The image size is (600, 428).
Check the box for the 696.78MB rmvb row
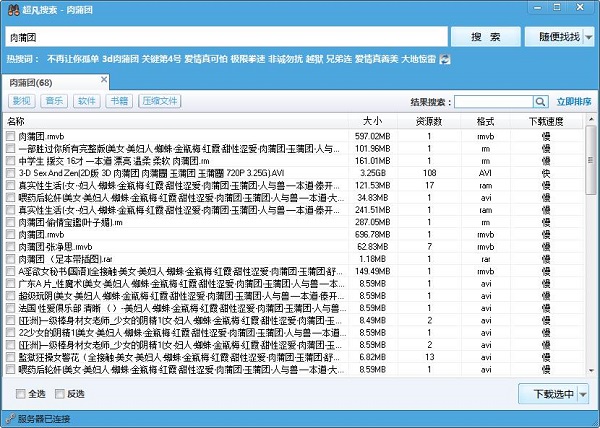tap(11, 234)
